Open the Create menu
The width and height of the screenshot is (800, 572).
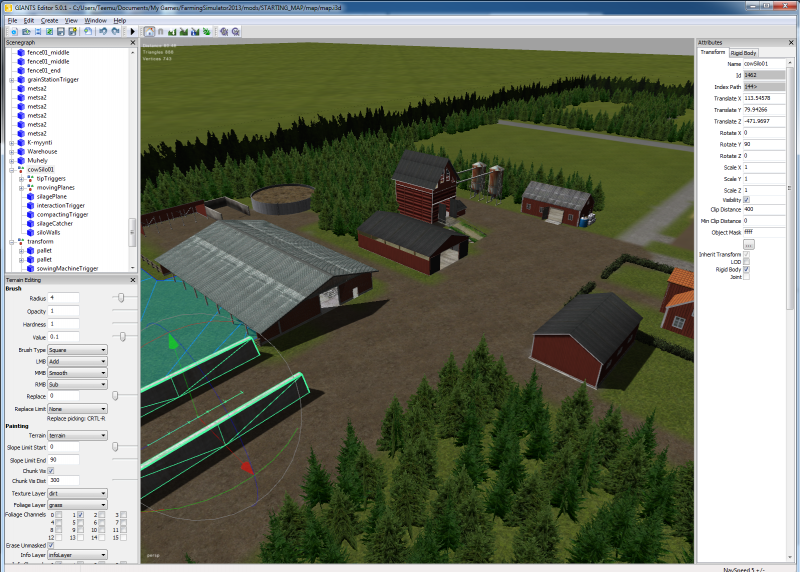49,20
